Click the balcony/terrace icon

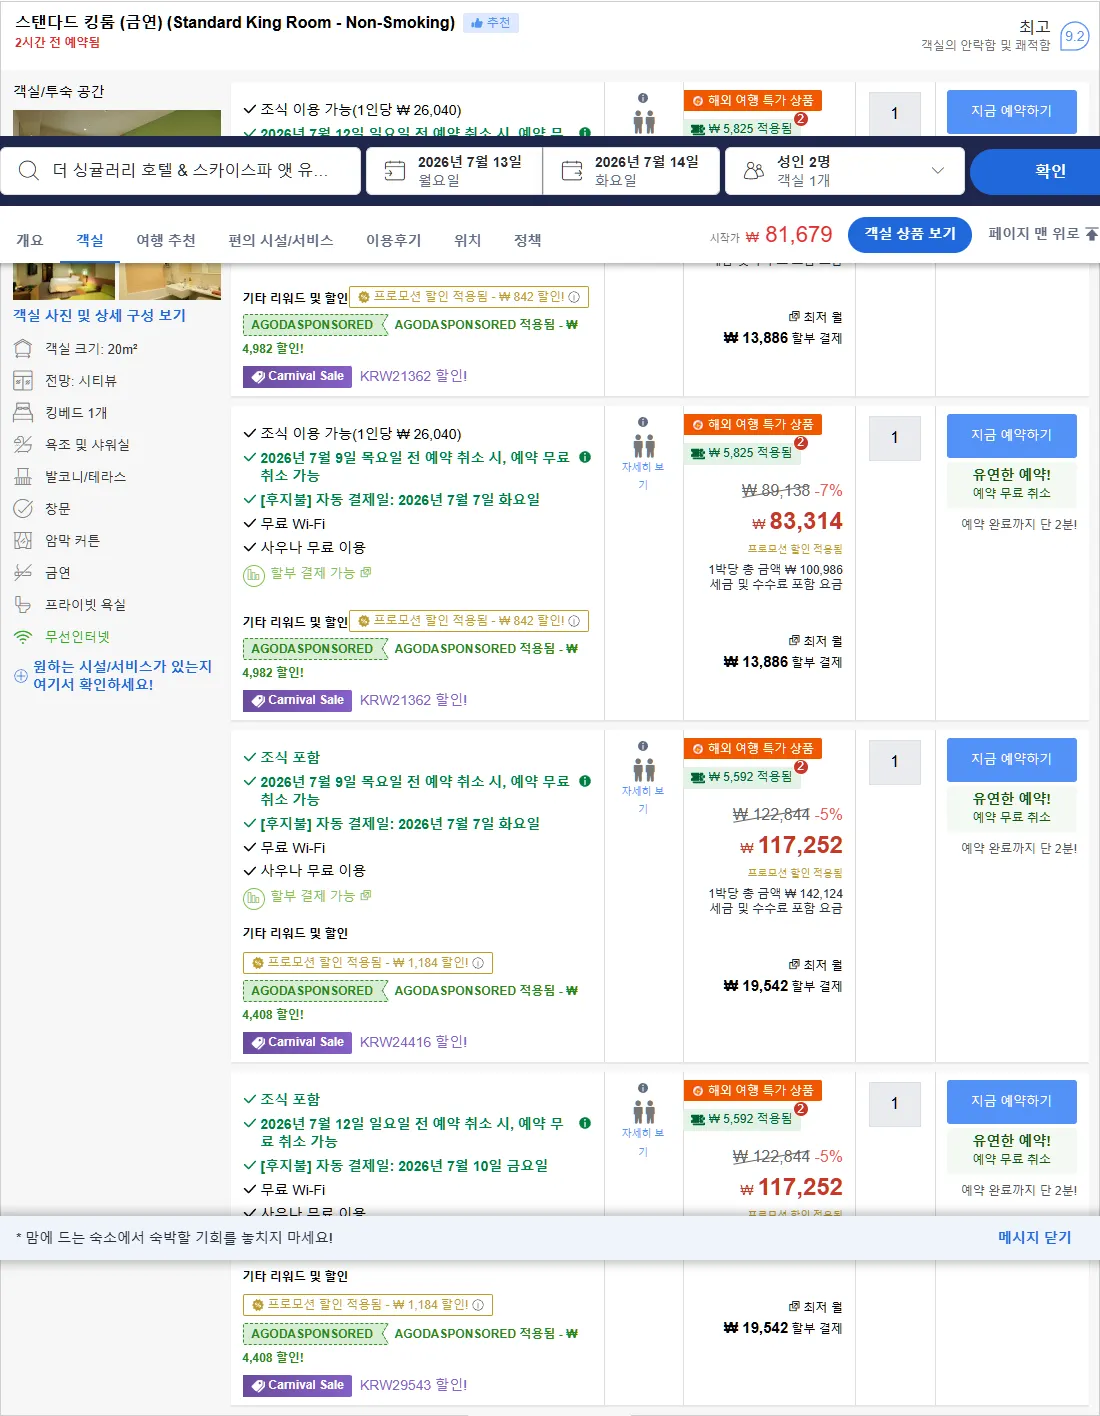[x=23, y=477]
